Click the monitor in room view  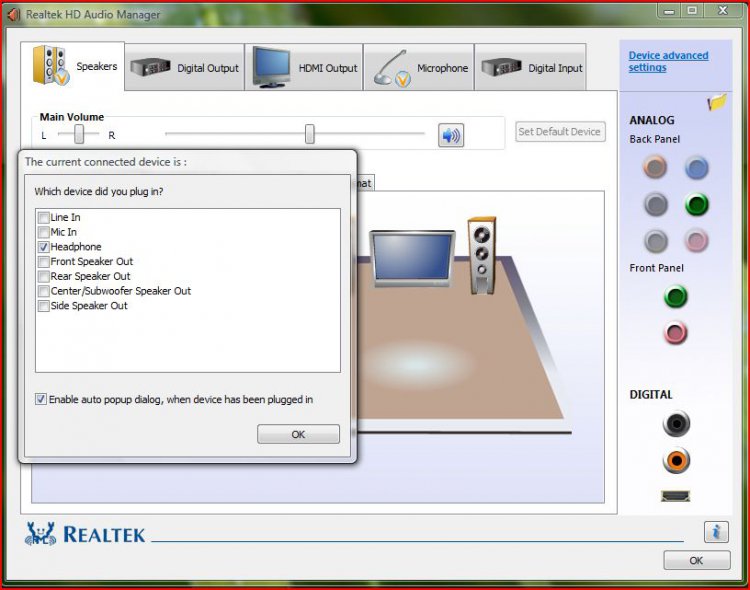(412, 258)
